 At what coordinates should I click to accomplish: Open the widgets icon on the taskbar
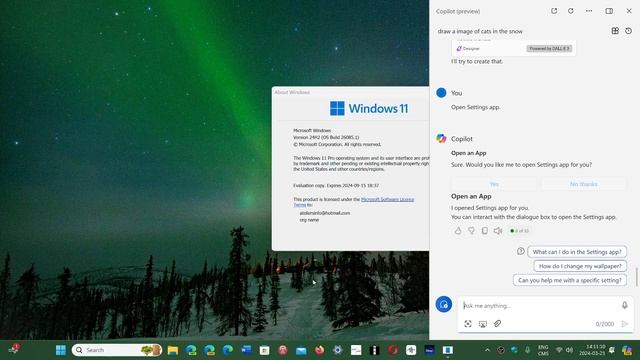coord(13,349)
